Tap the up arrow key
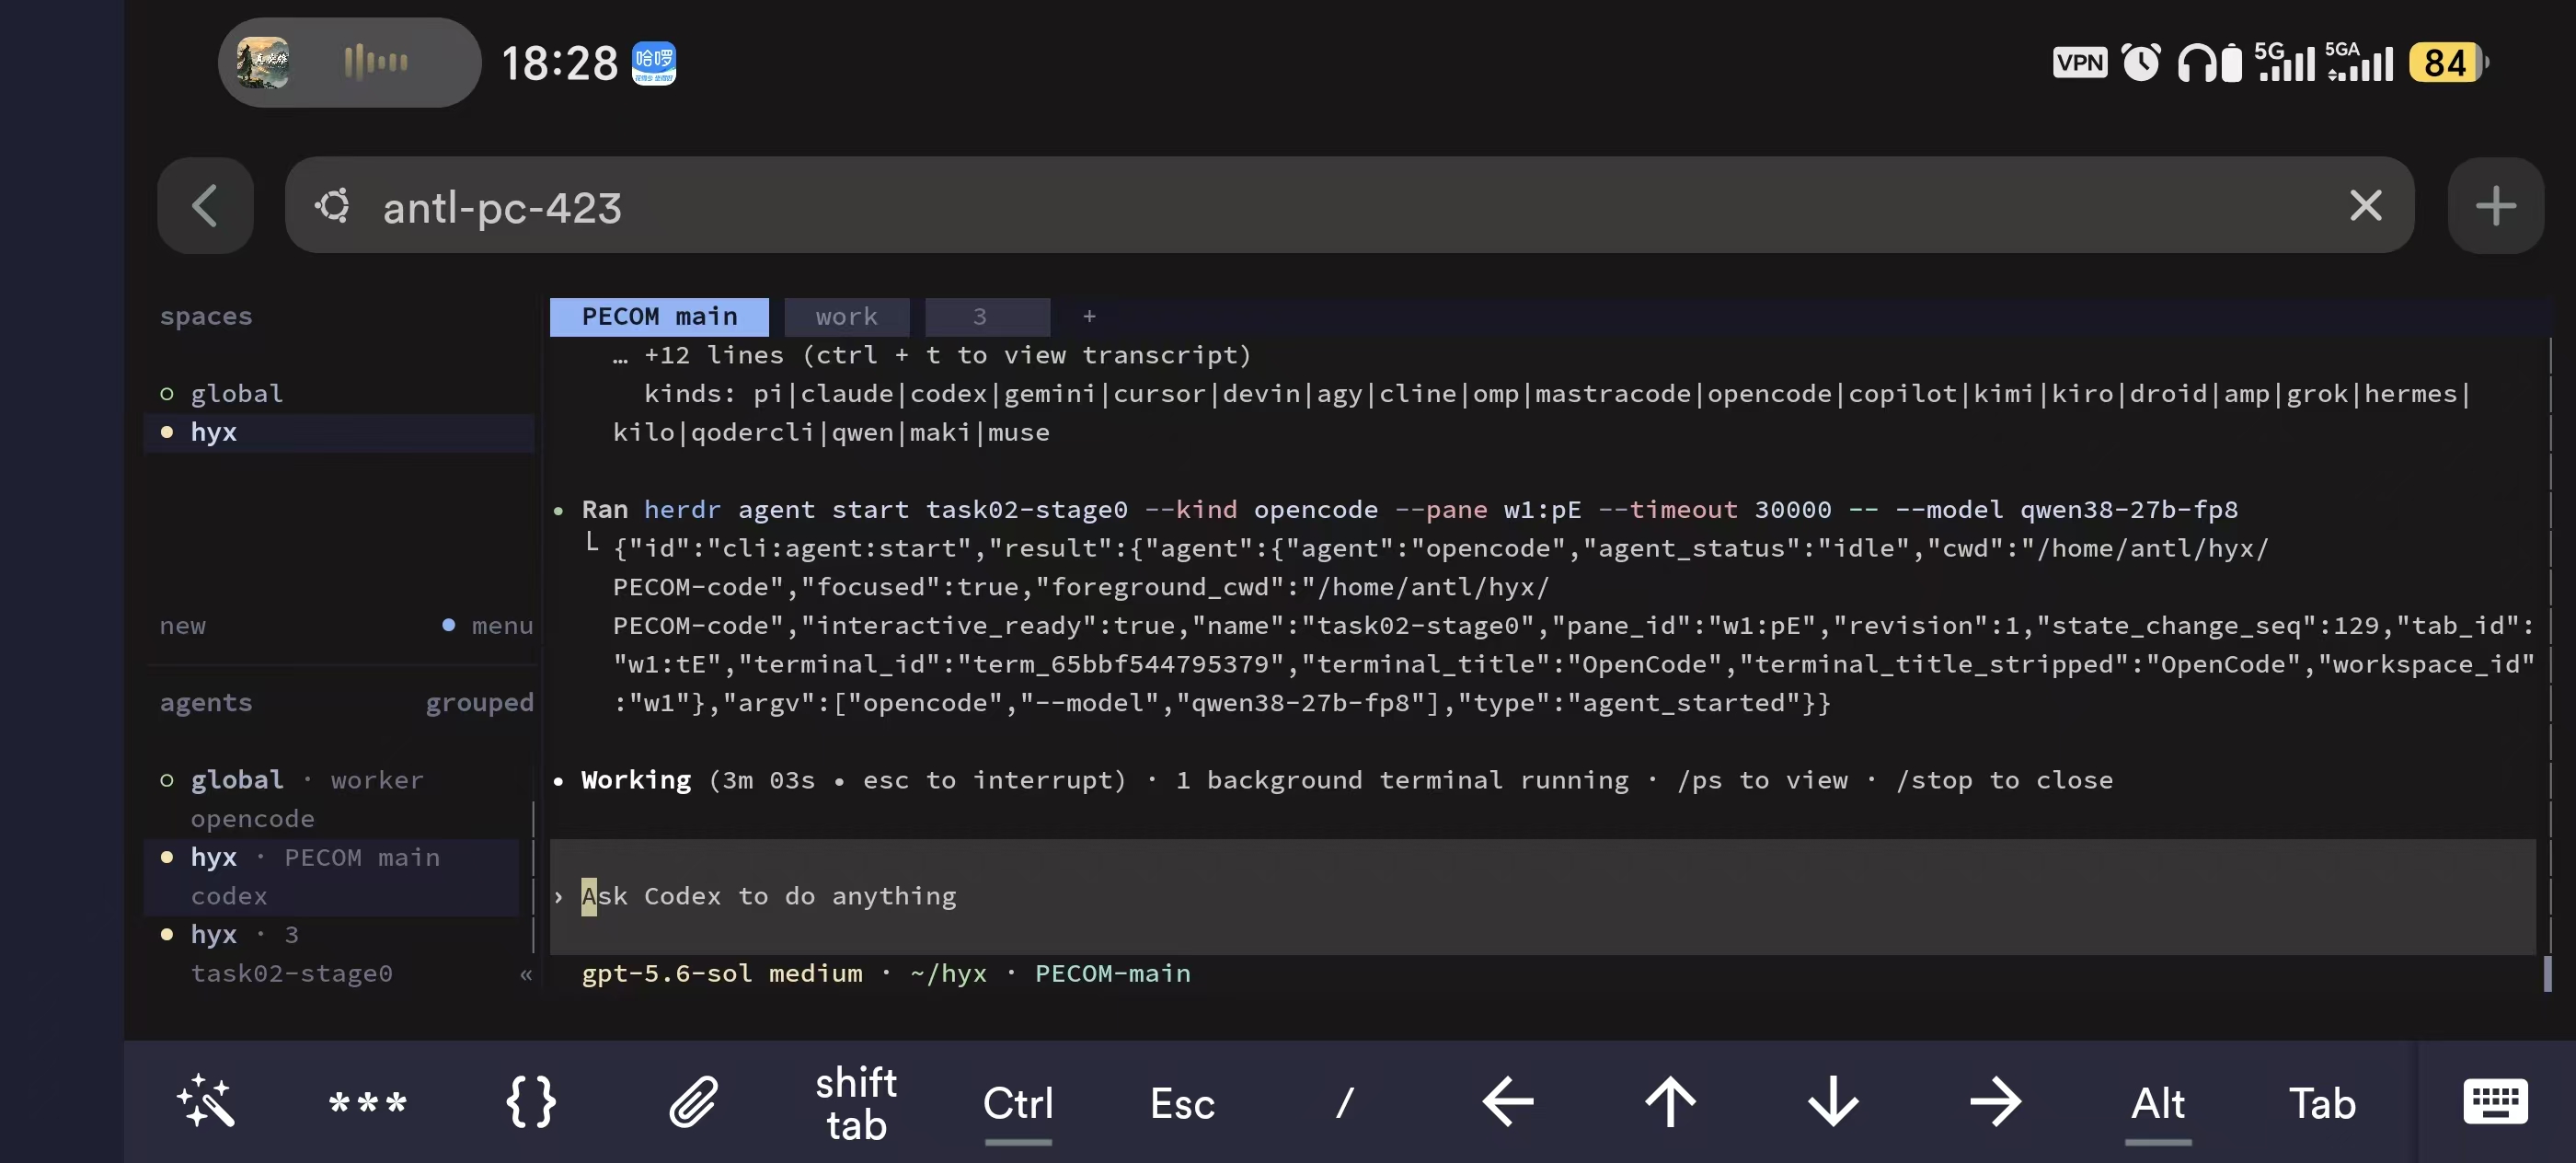This screenshot has height=1163, width=2576. pyautogui.click(x=1670, y=1102)
